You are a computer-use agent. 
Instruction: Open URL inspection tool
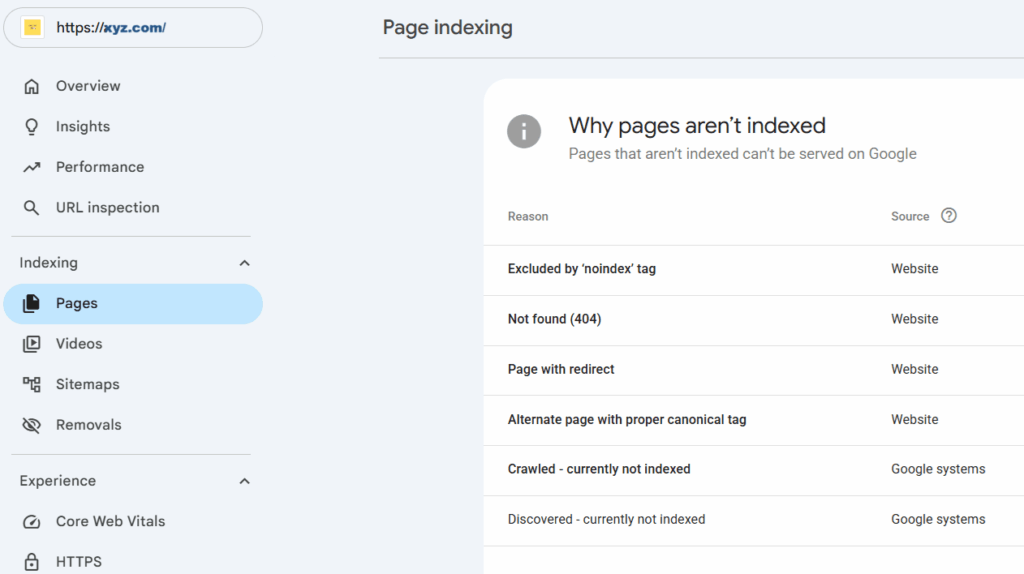click(108, 208)
